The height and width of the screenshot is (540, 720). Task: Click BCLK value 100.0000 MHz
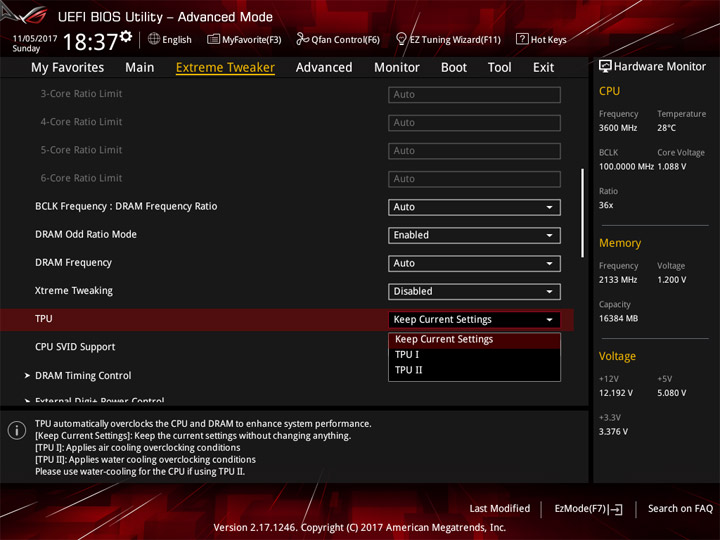pos(626,166)
